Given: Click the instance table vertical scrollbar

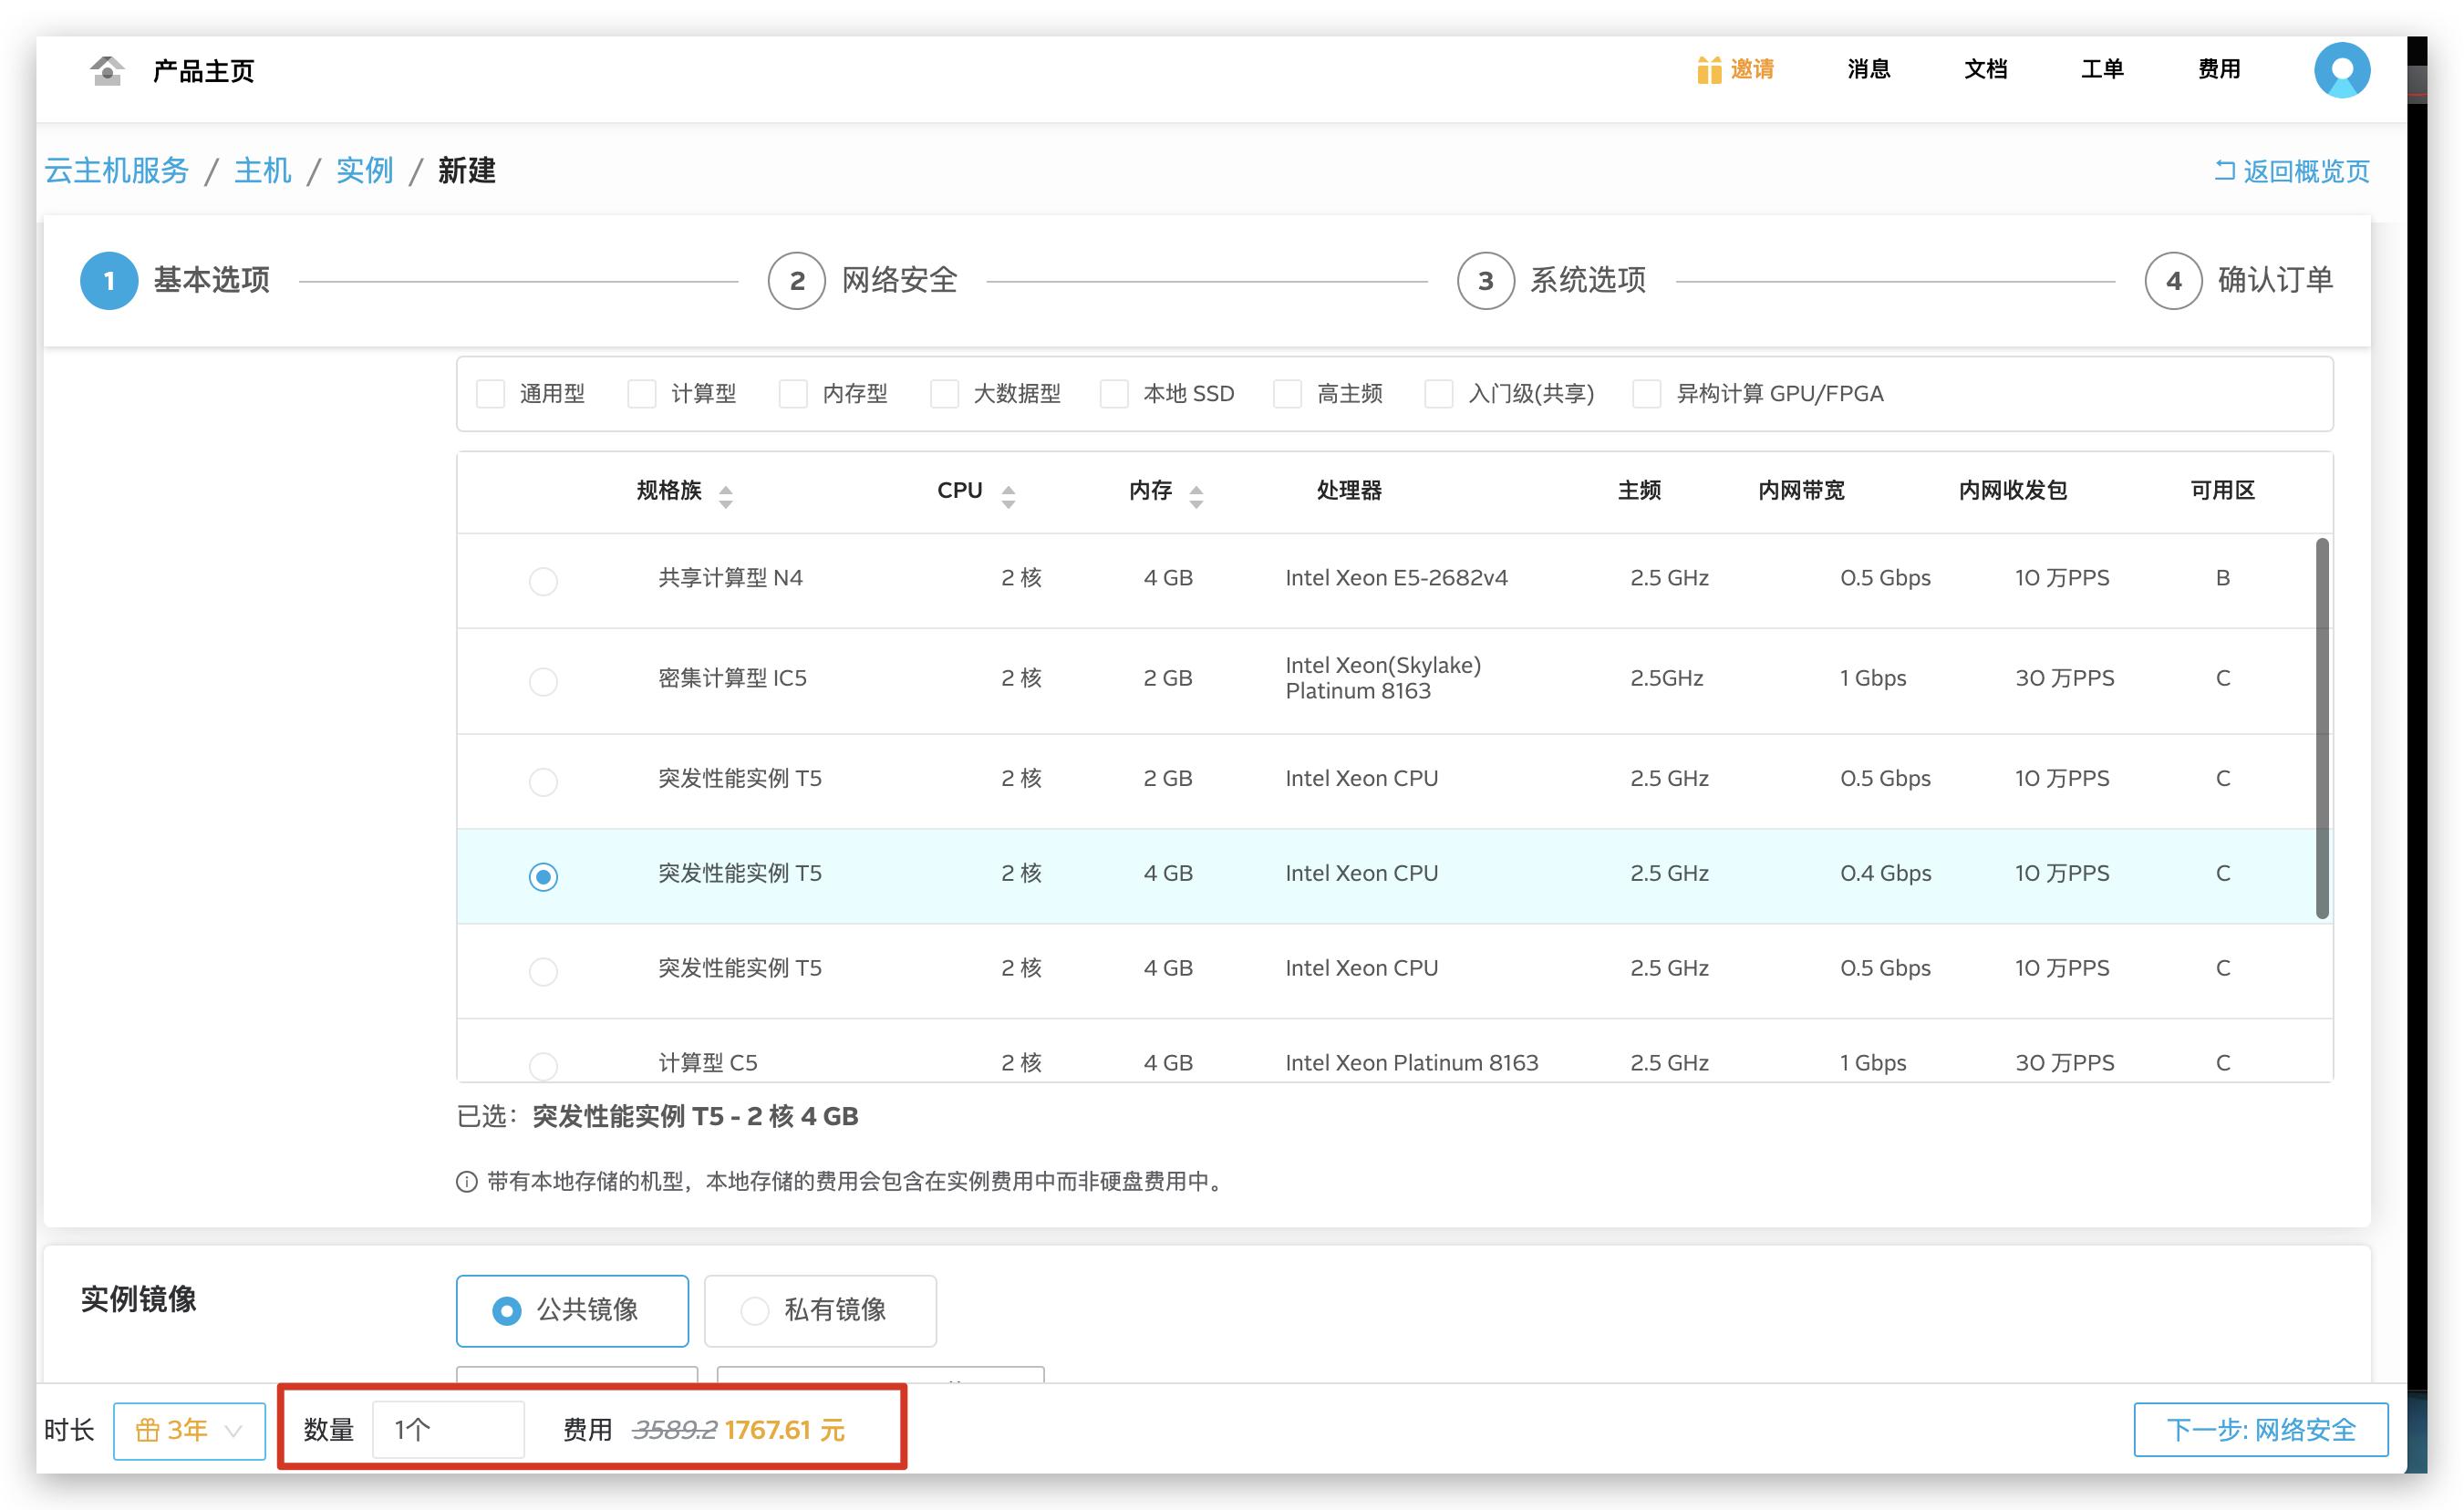Looking at the screenshot, I should pos(2322,727).
